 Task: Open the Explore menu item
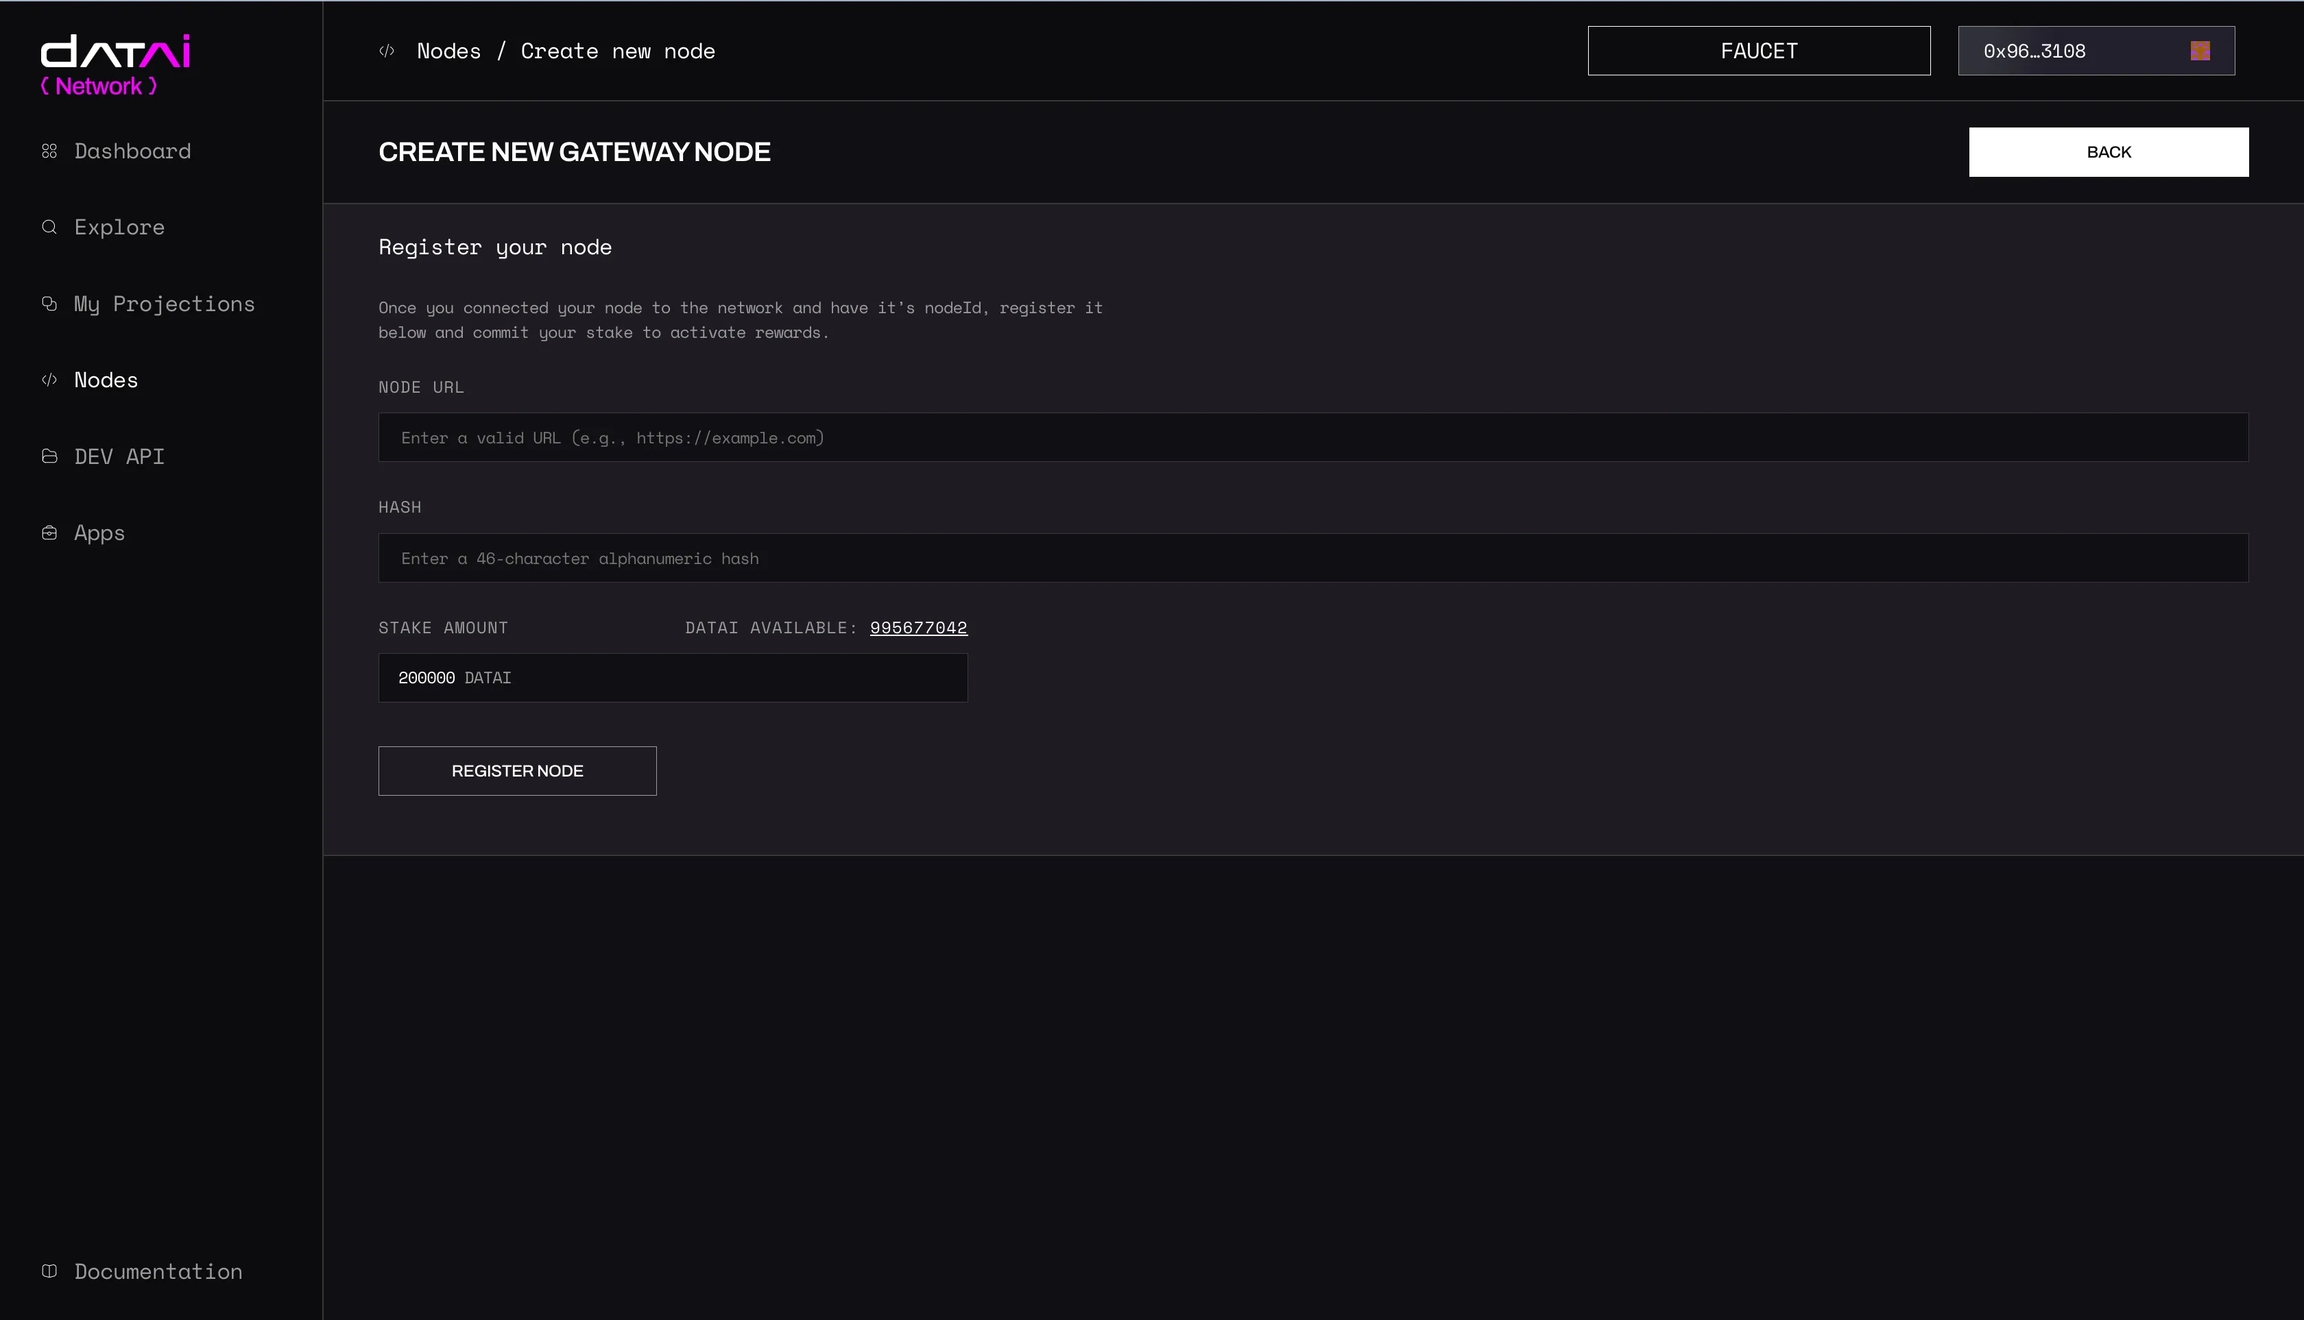[119, 227]
